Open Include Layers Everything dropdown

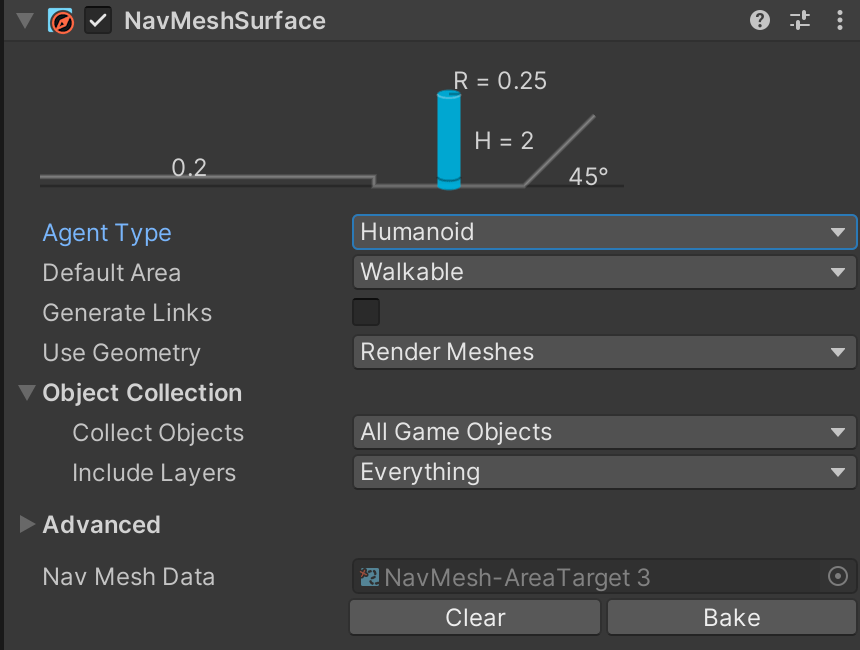604,472
